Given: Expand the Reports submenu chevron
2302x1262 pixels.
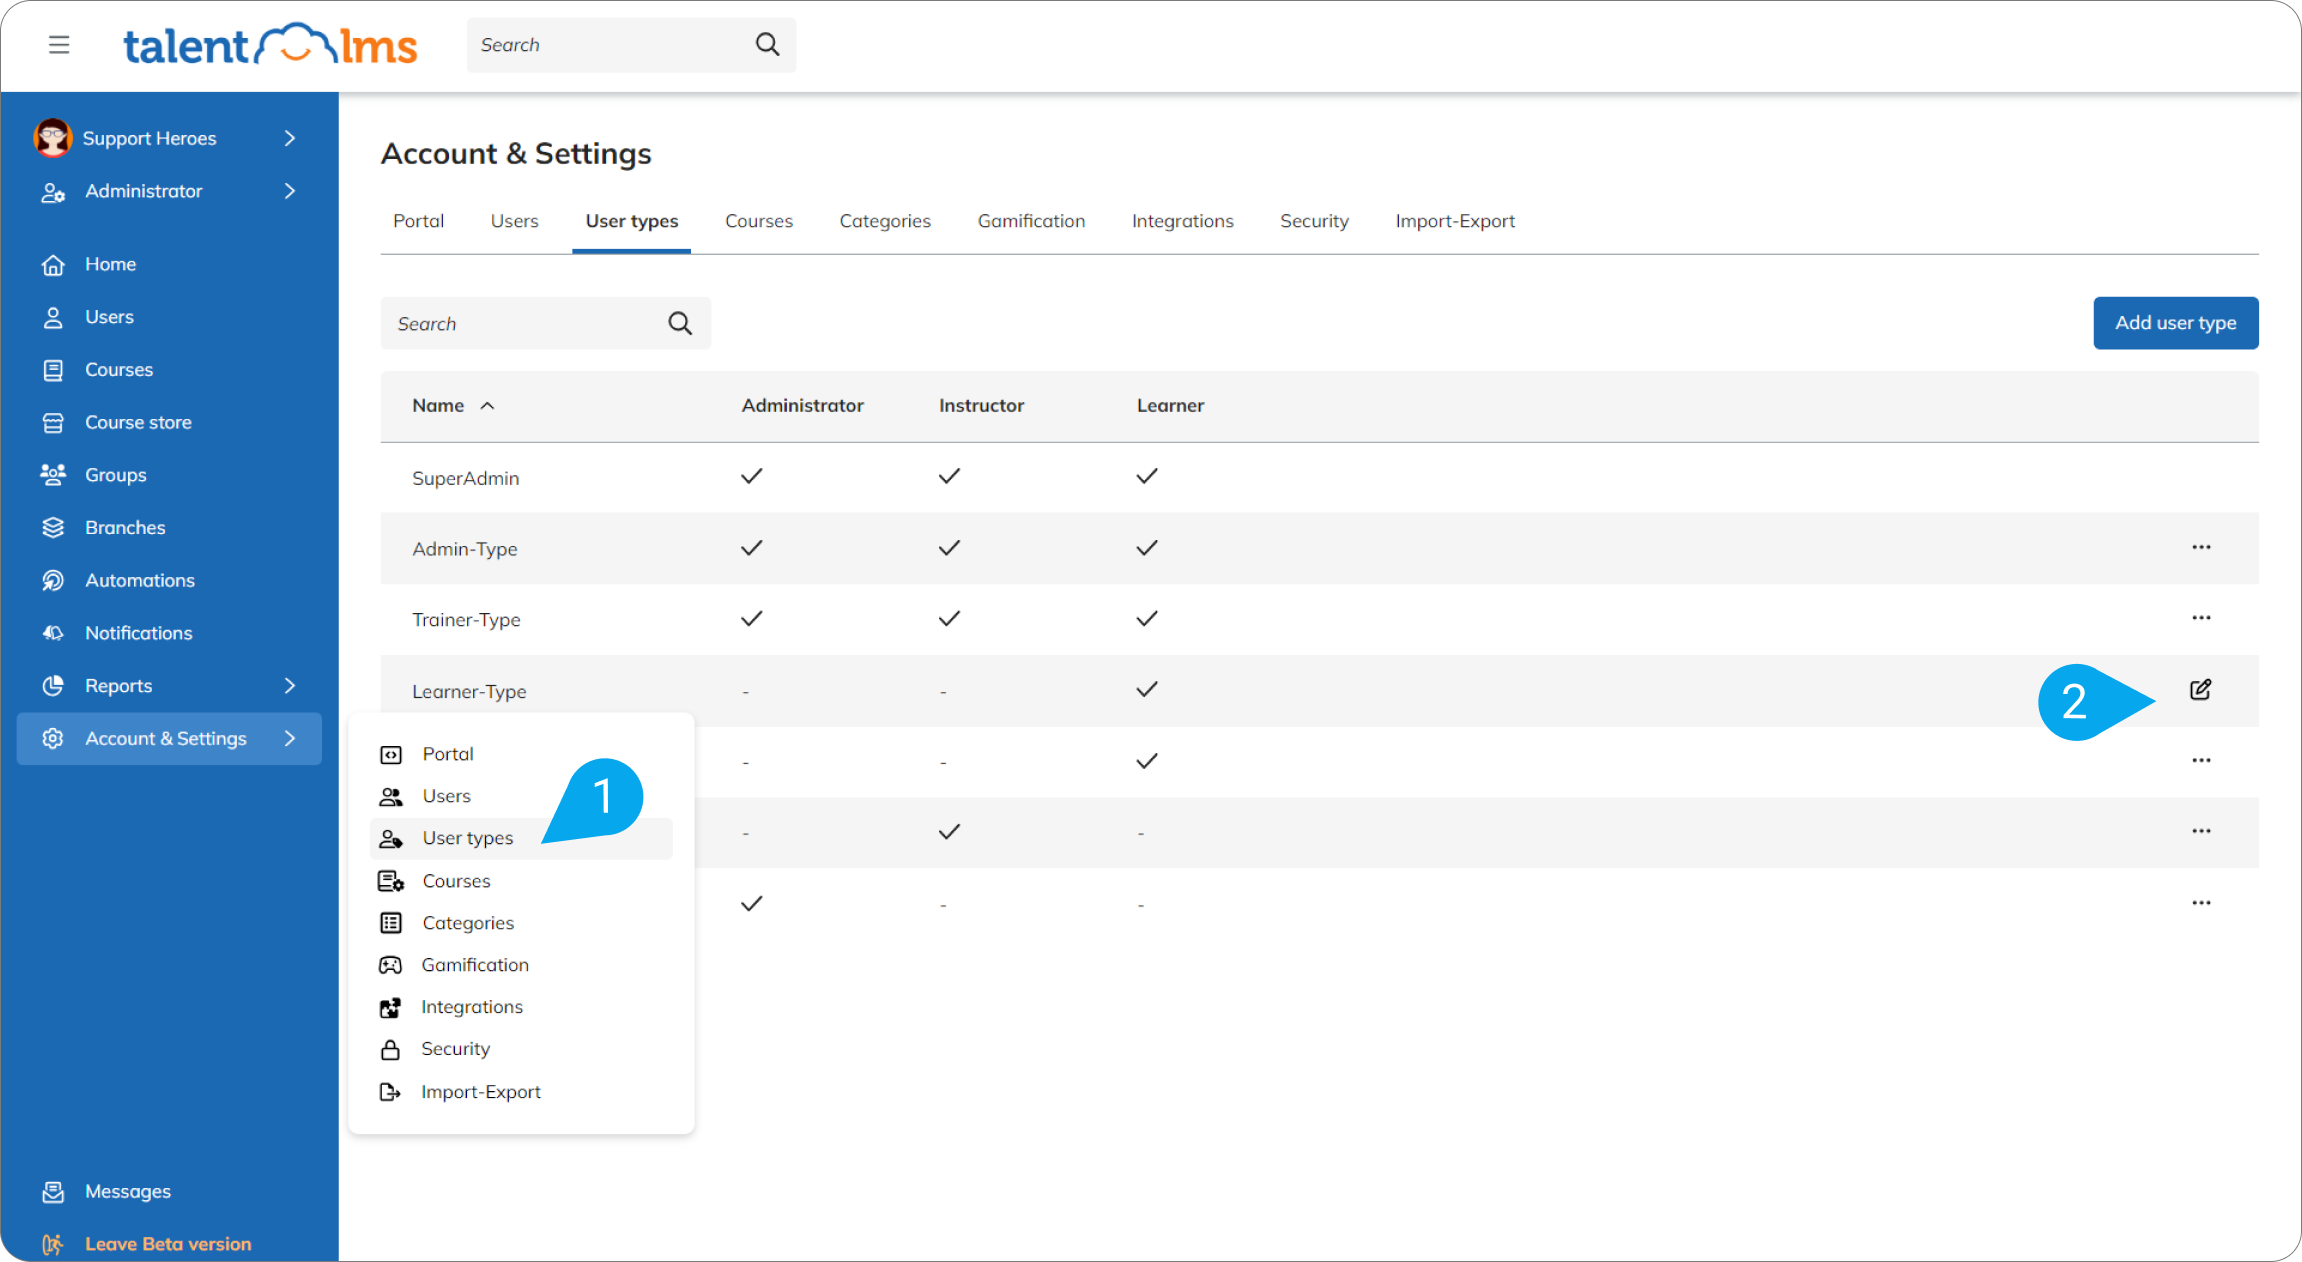Looking at the screenshot, I should (x=290, y=686).
